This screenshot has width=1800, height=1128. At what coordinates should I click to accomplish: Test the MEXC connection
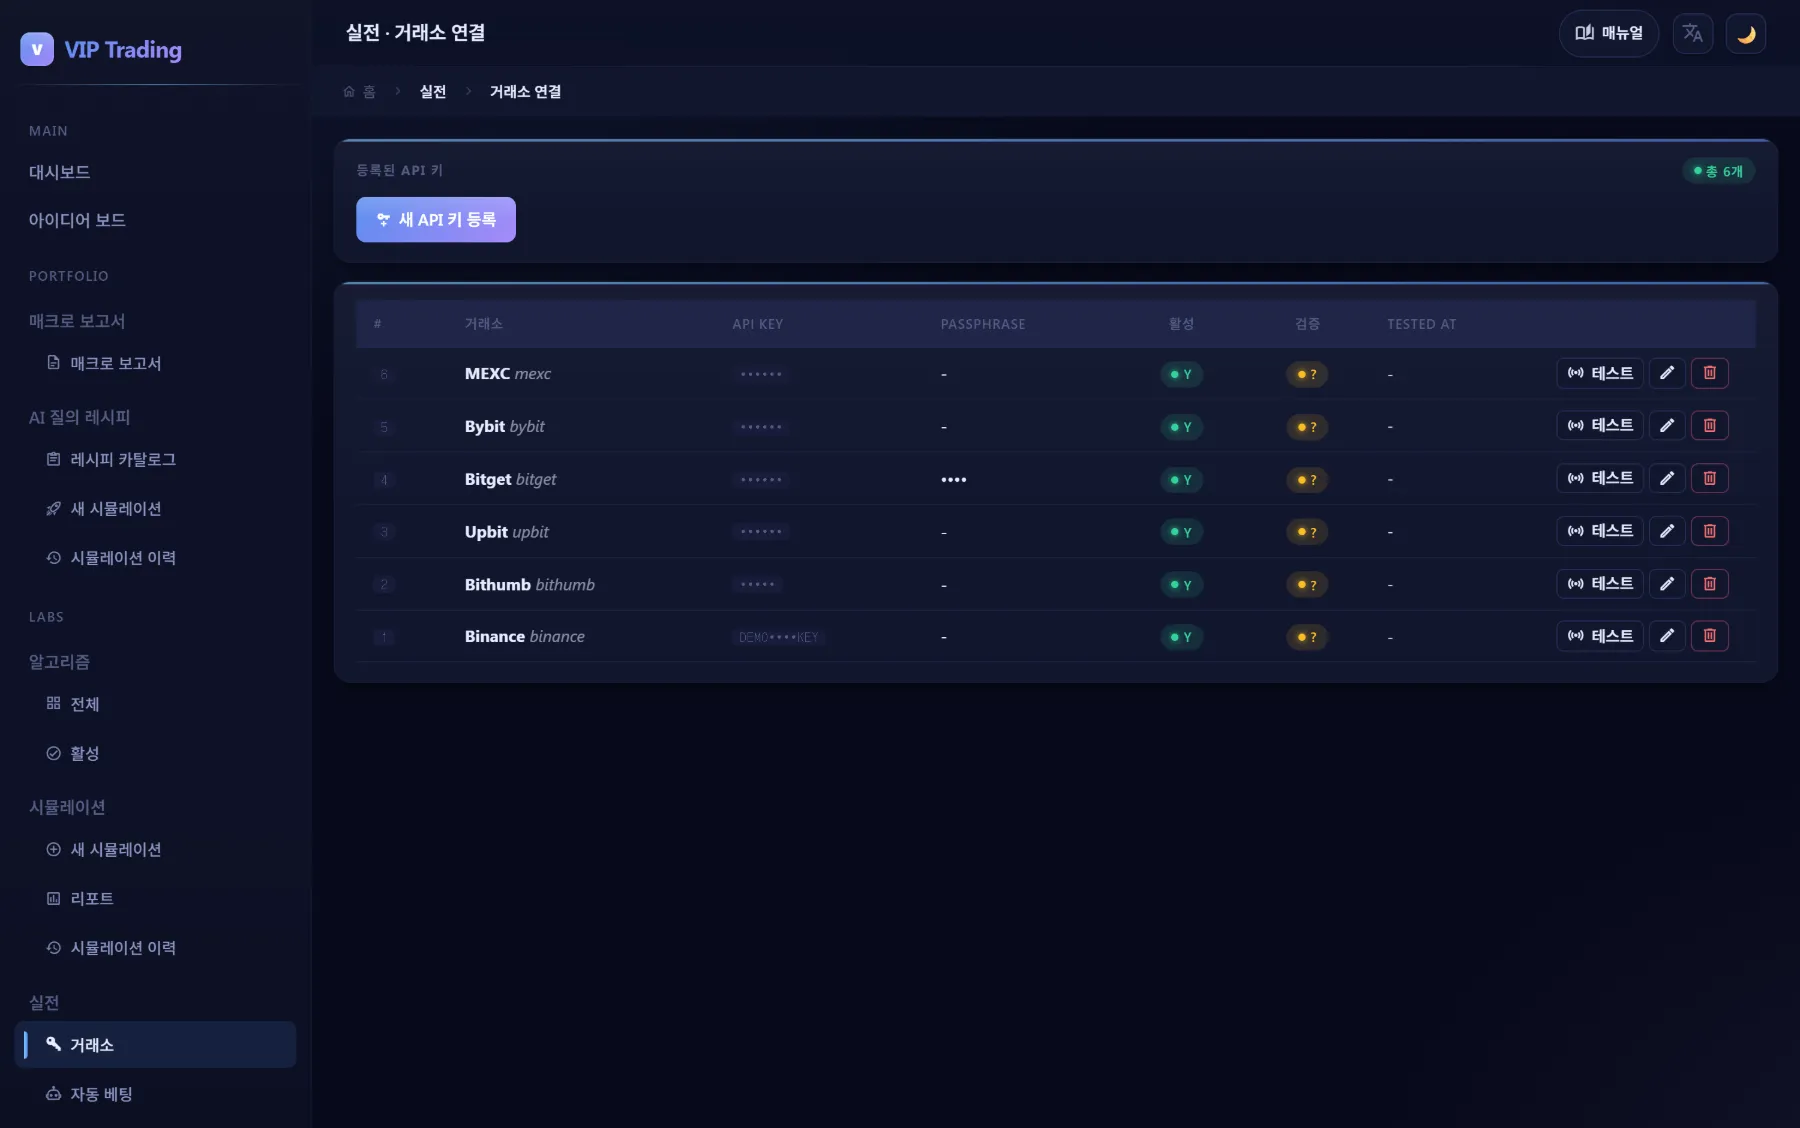(x=1600, y=373)
